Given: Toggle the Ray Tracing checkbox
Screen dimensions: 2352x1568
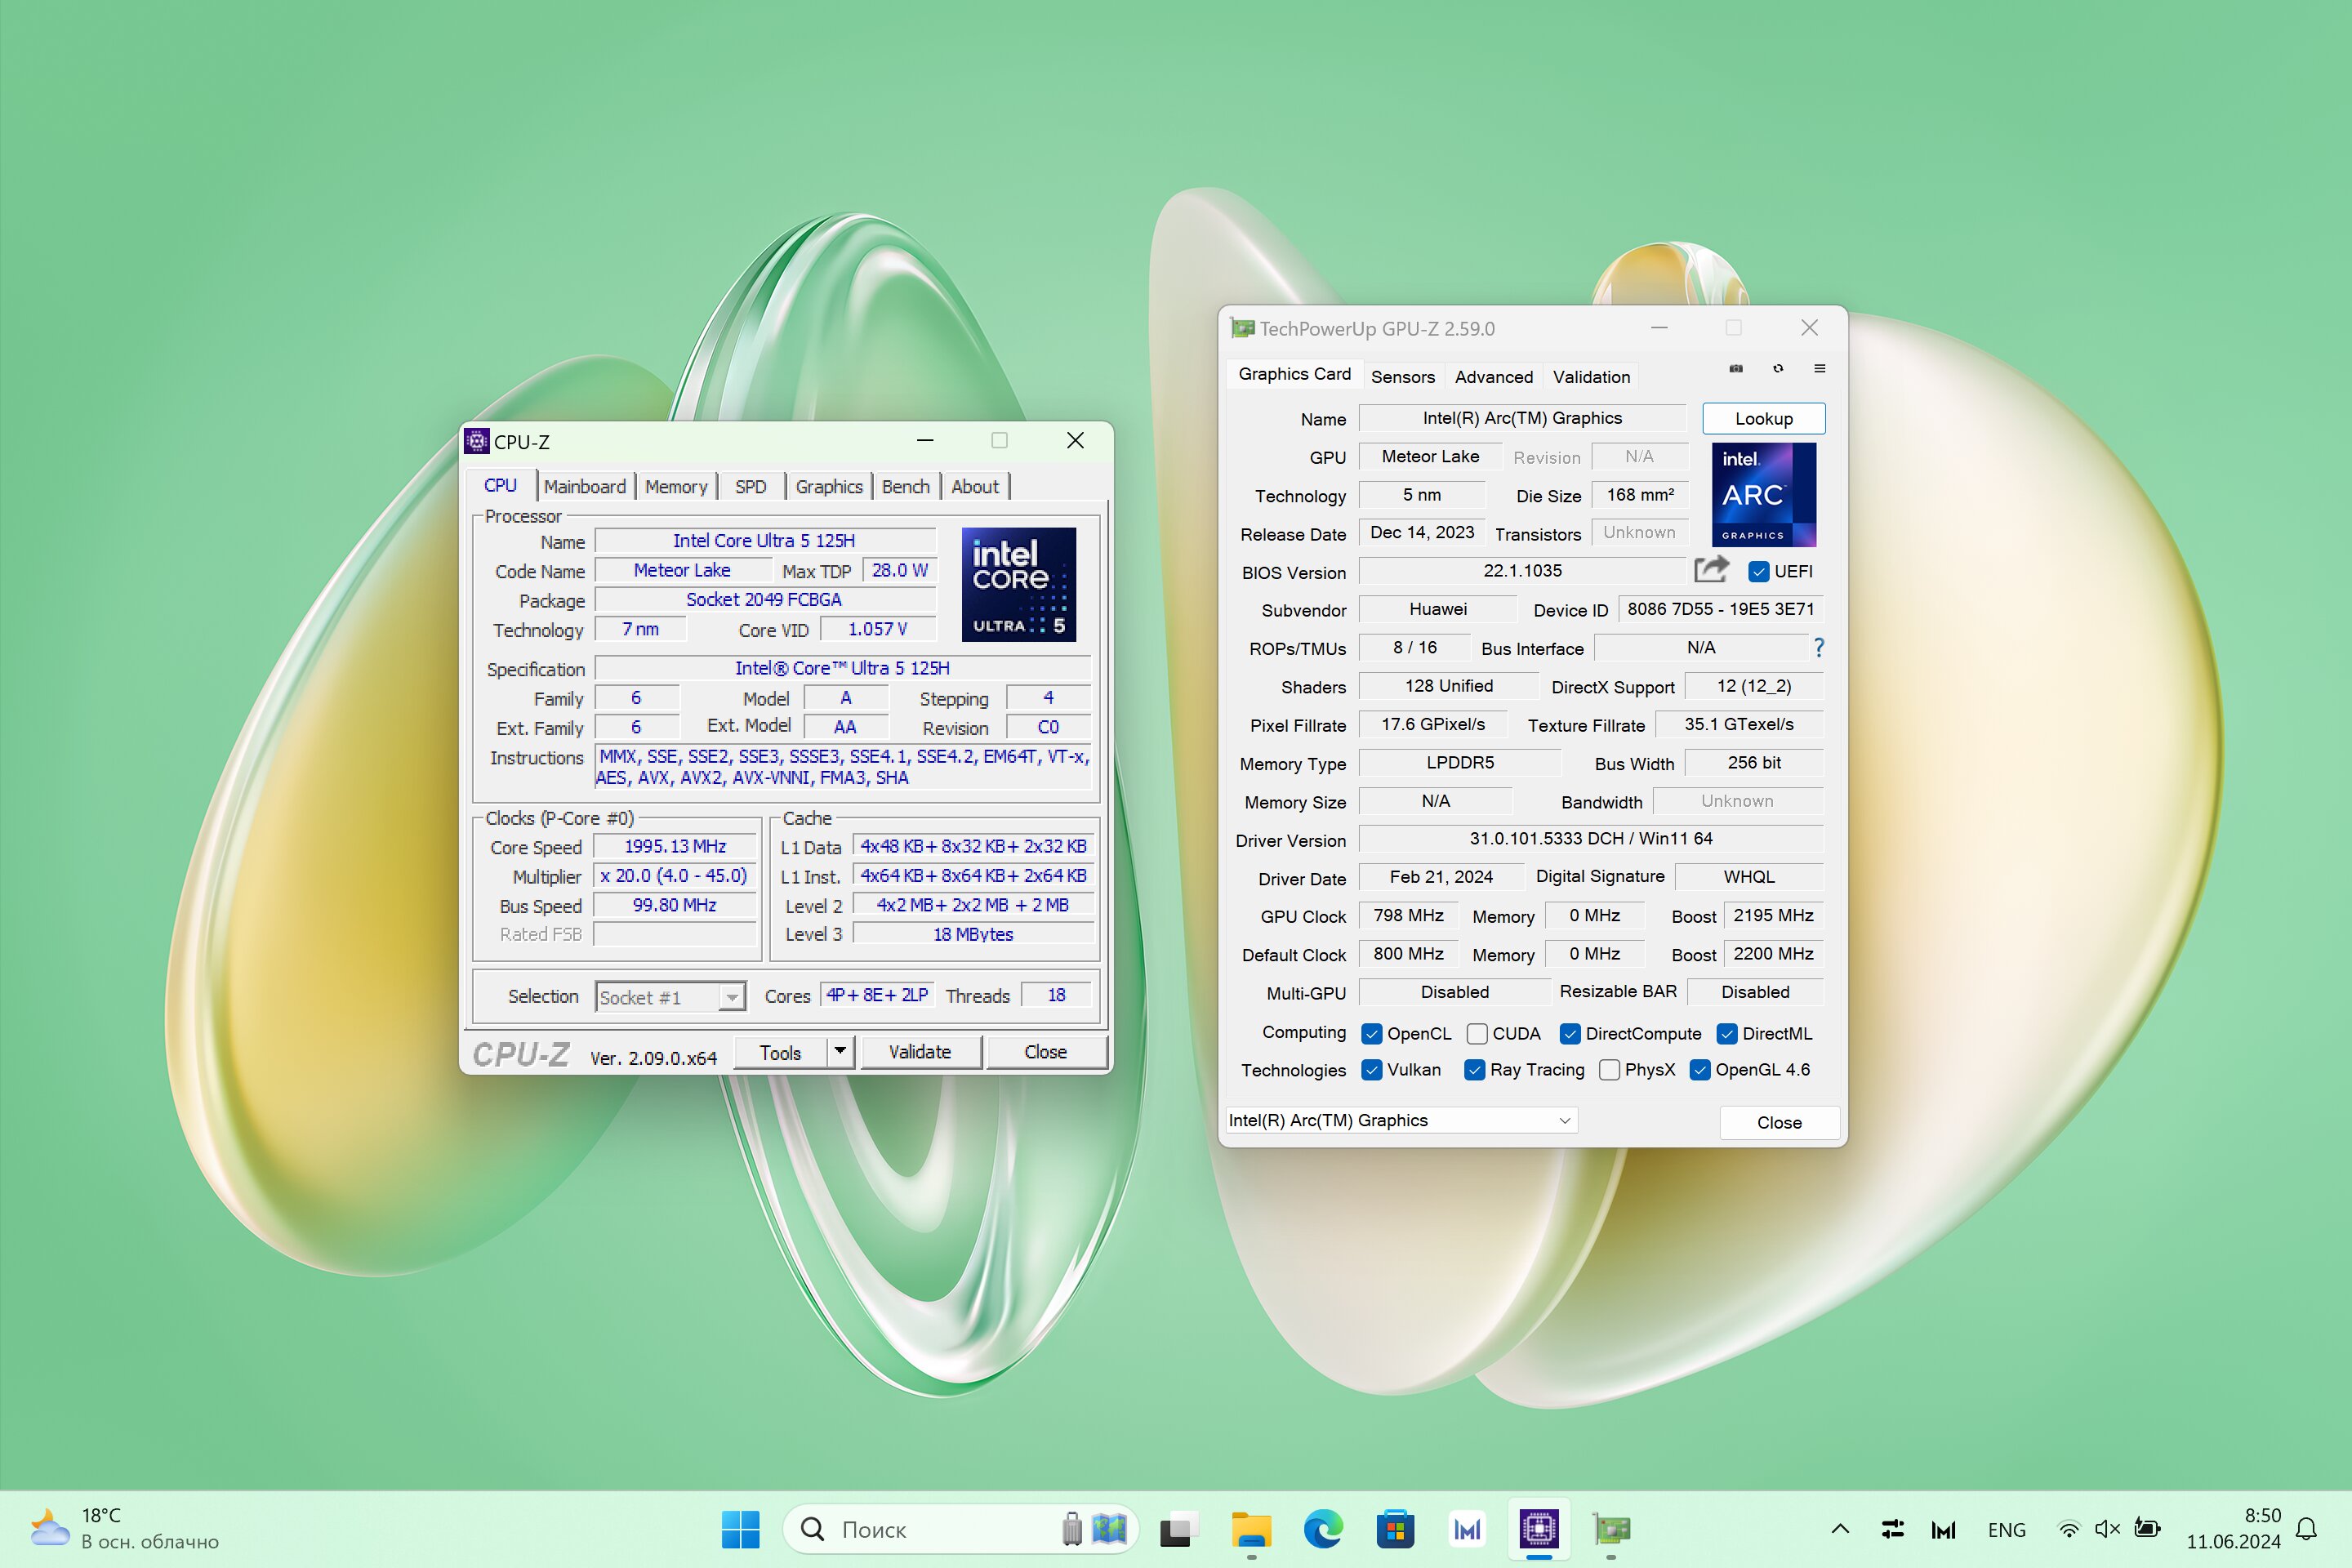Looking at the screenshot, I should (1474, 1070).
